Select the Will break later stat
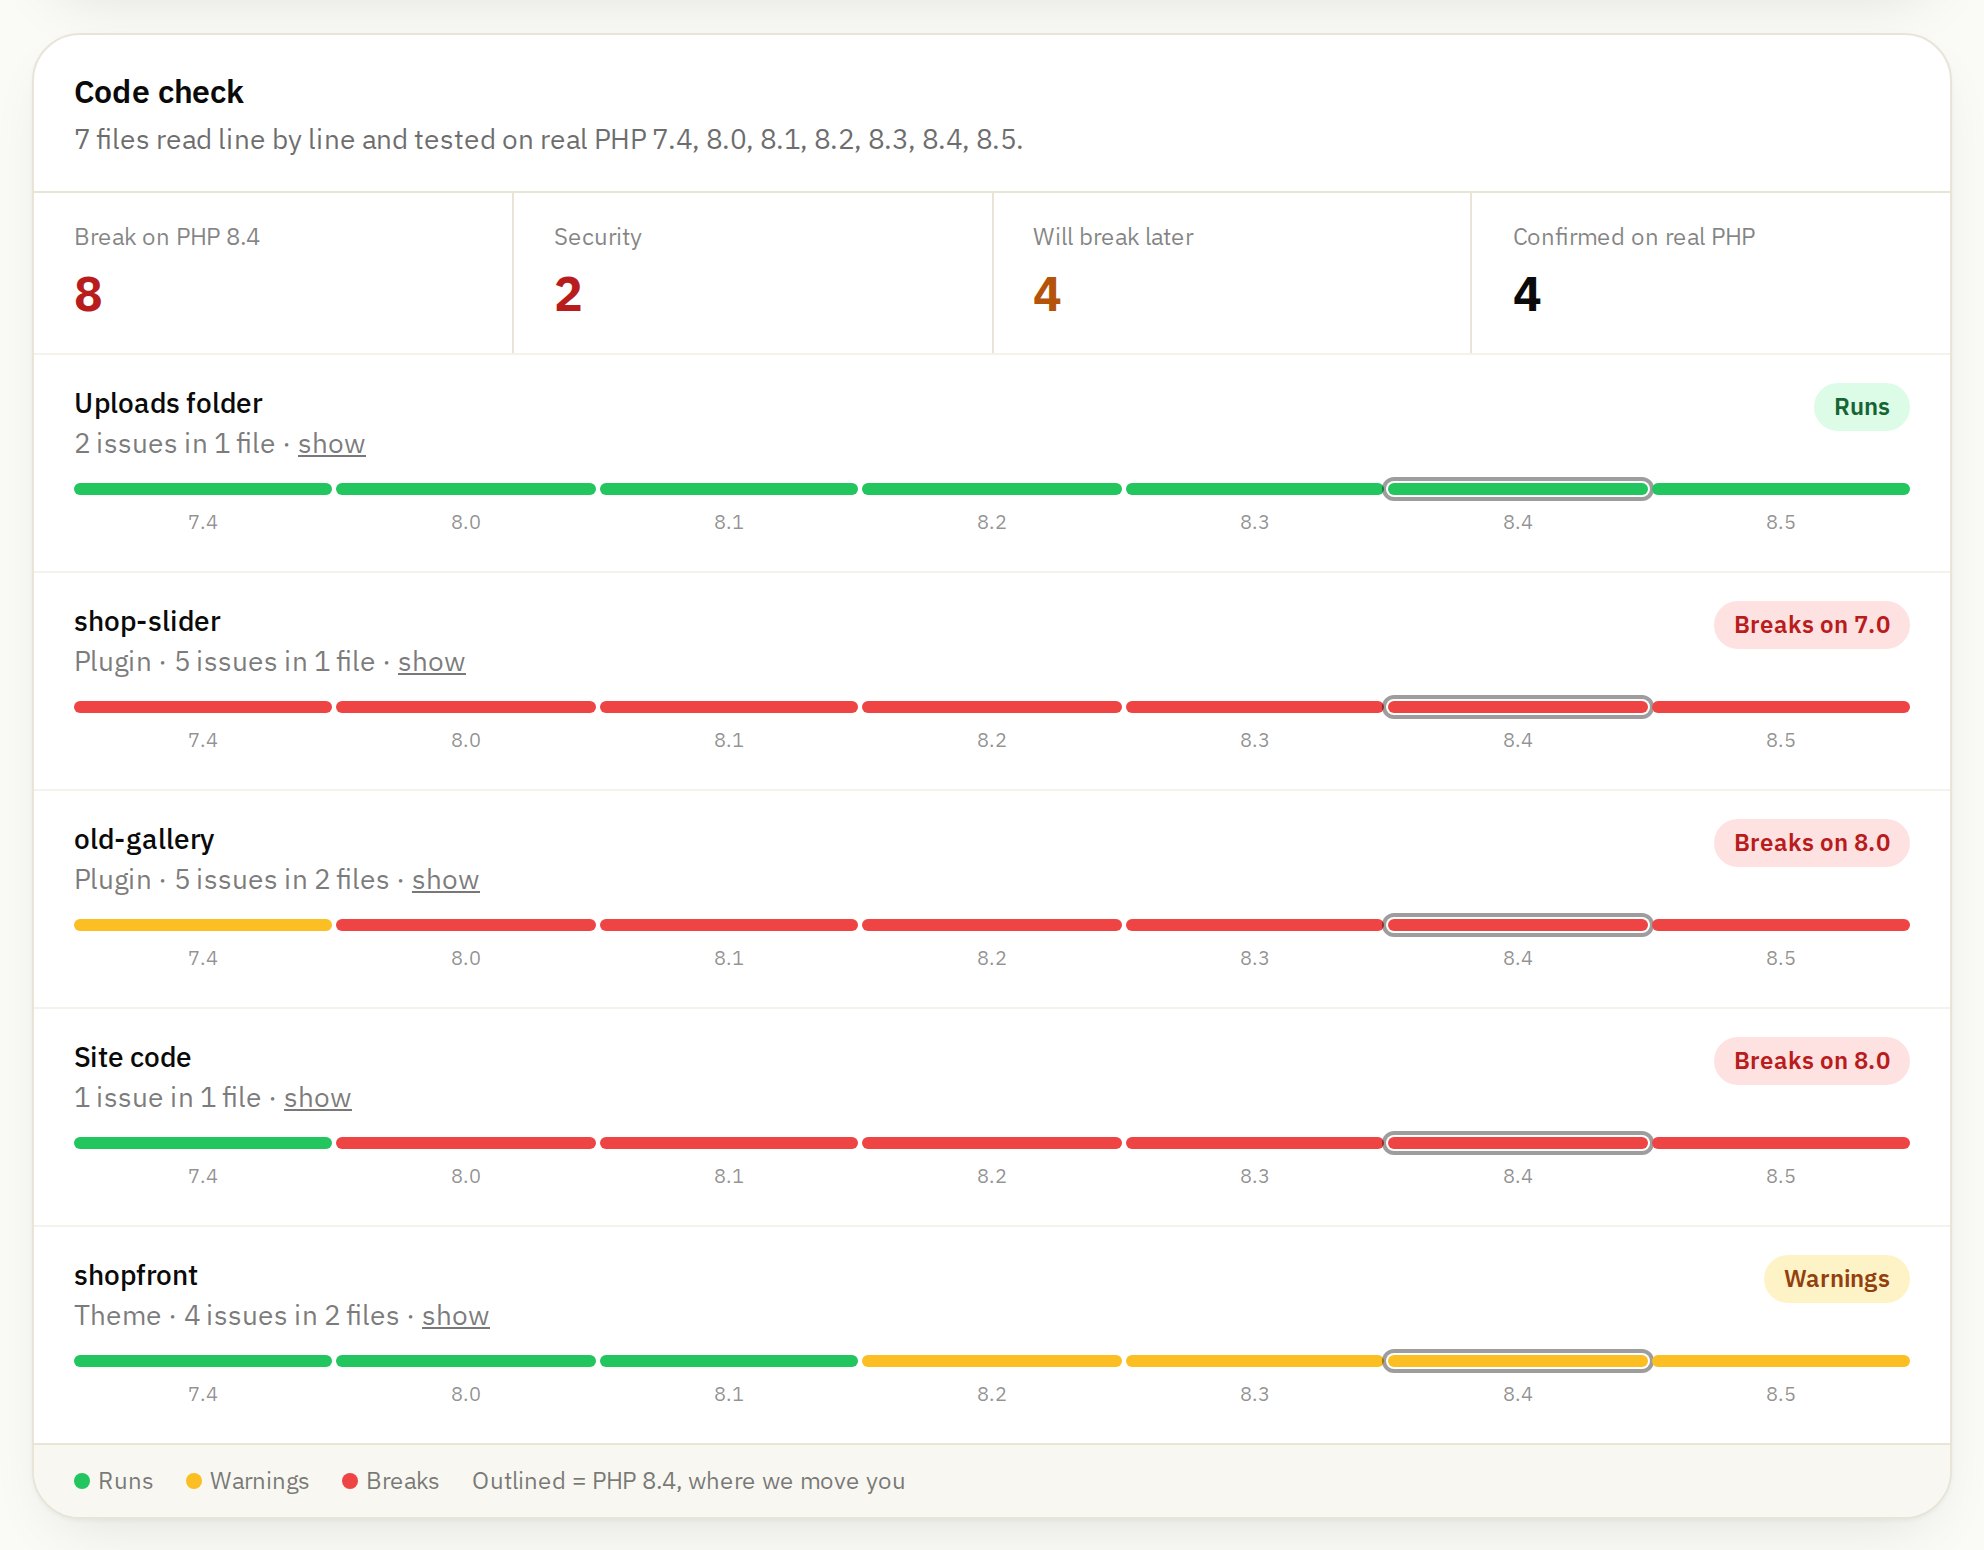Image resolution: width=1984 pixels, height=1550 pixels. point(1232,273)
